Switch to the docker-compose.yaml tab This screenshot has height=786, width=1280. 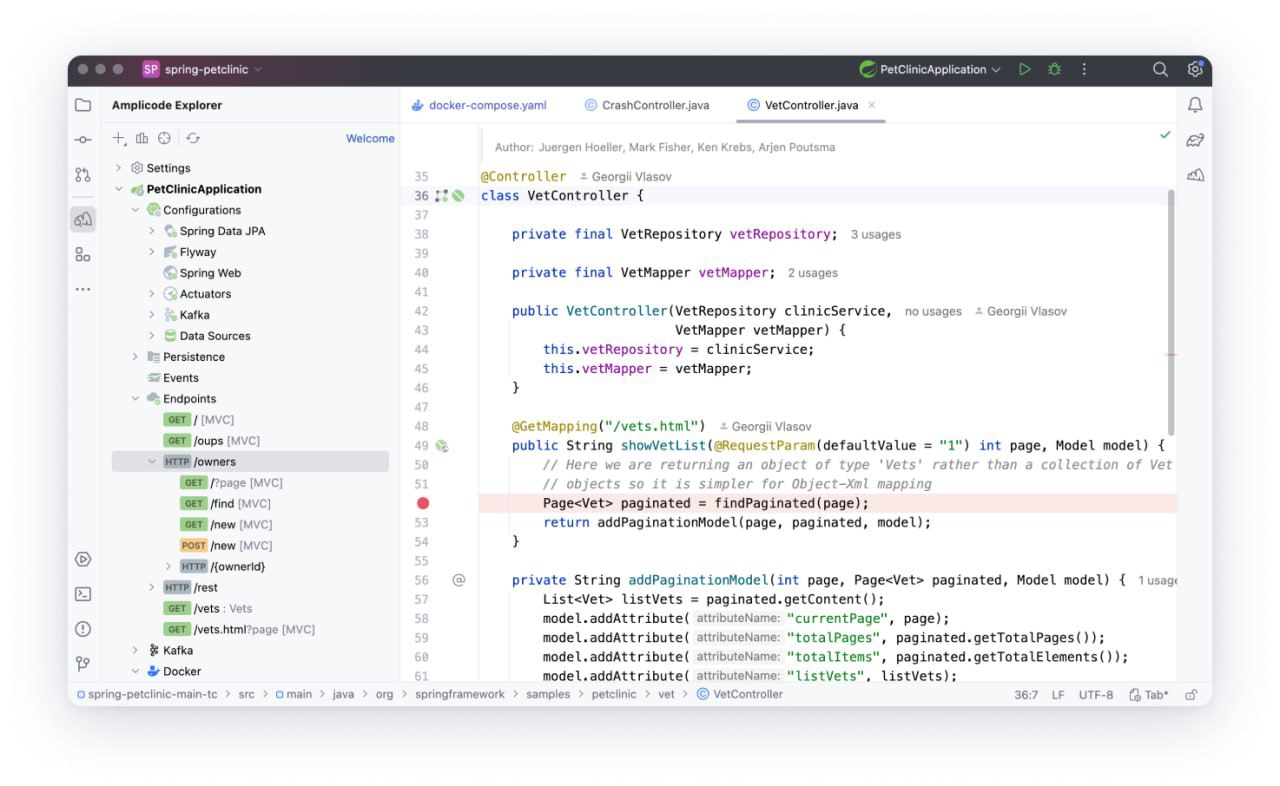click(489, 104)
